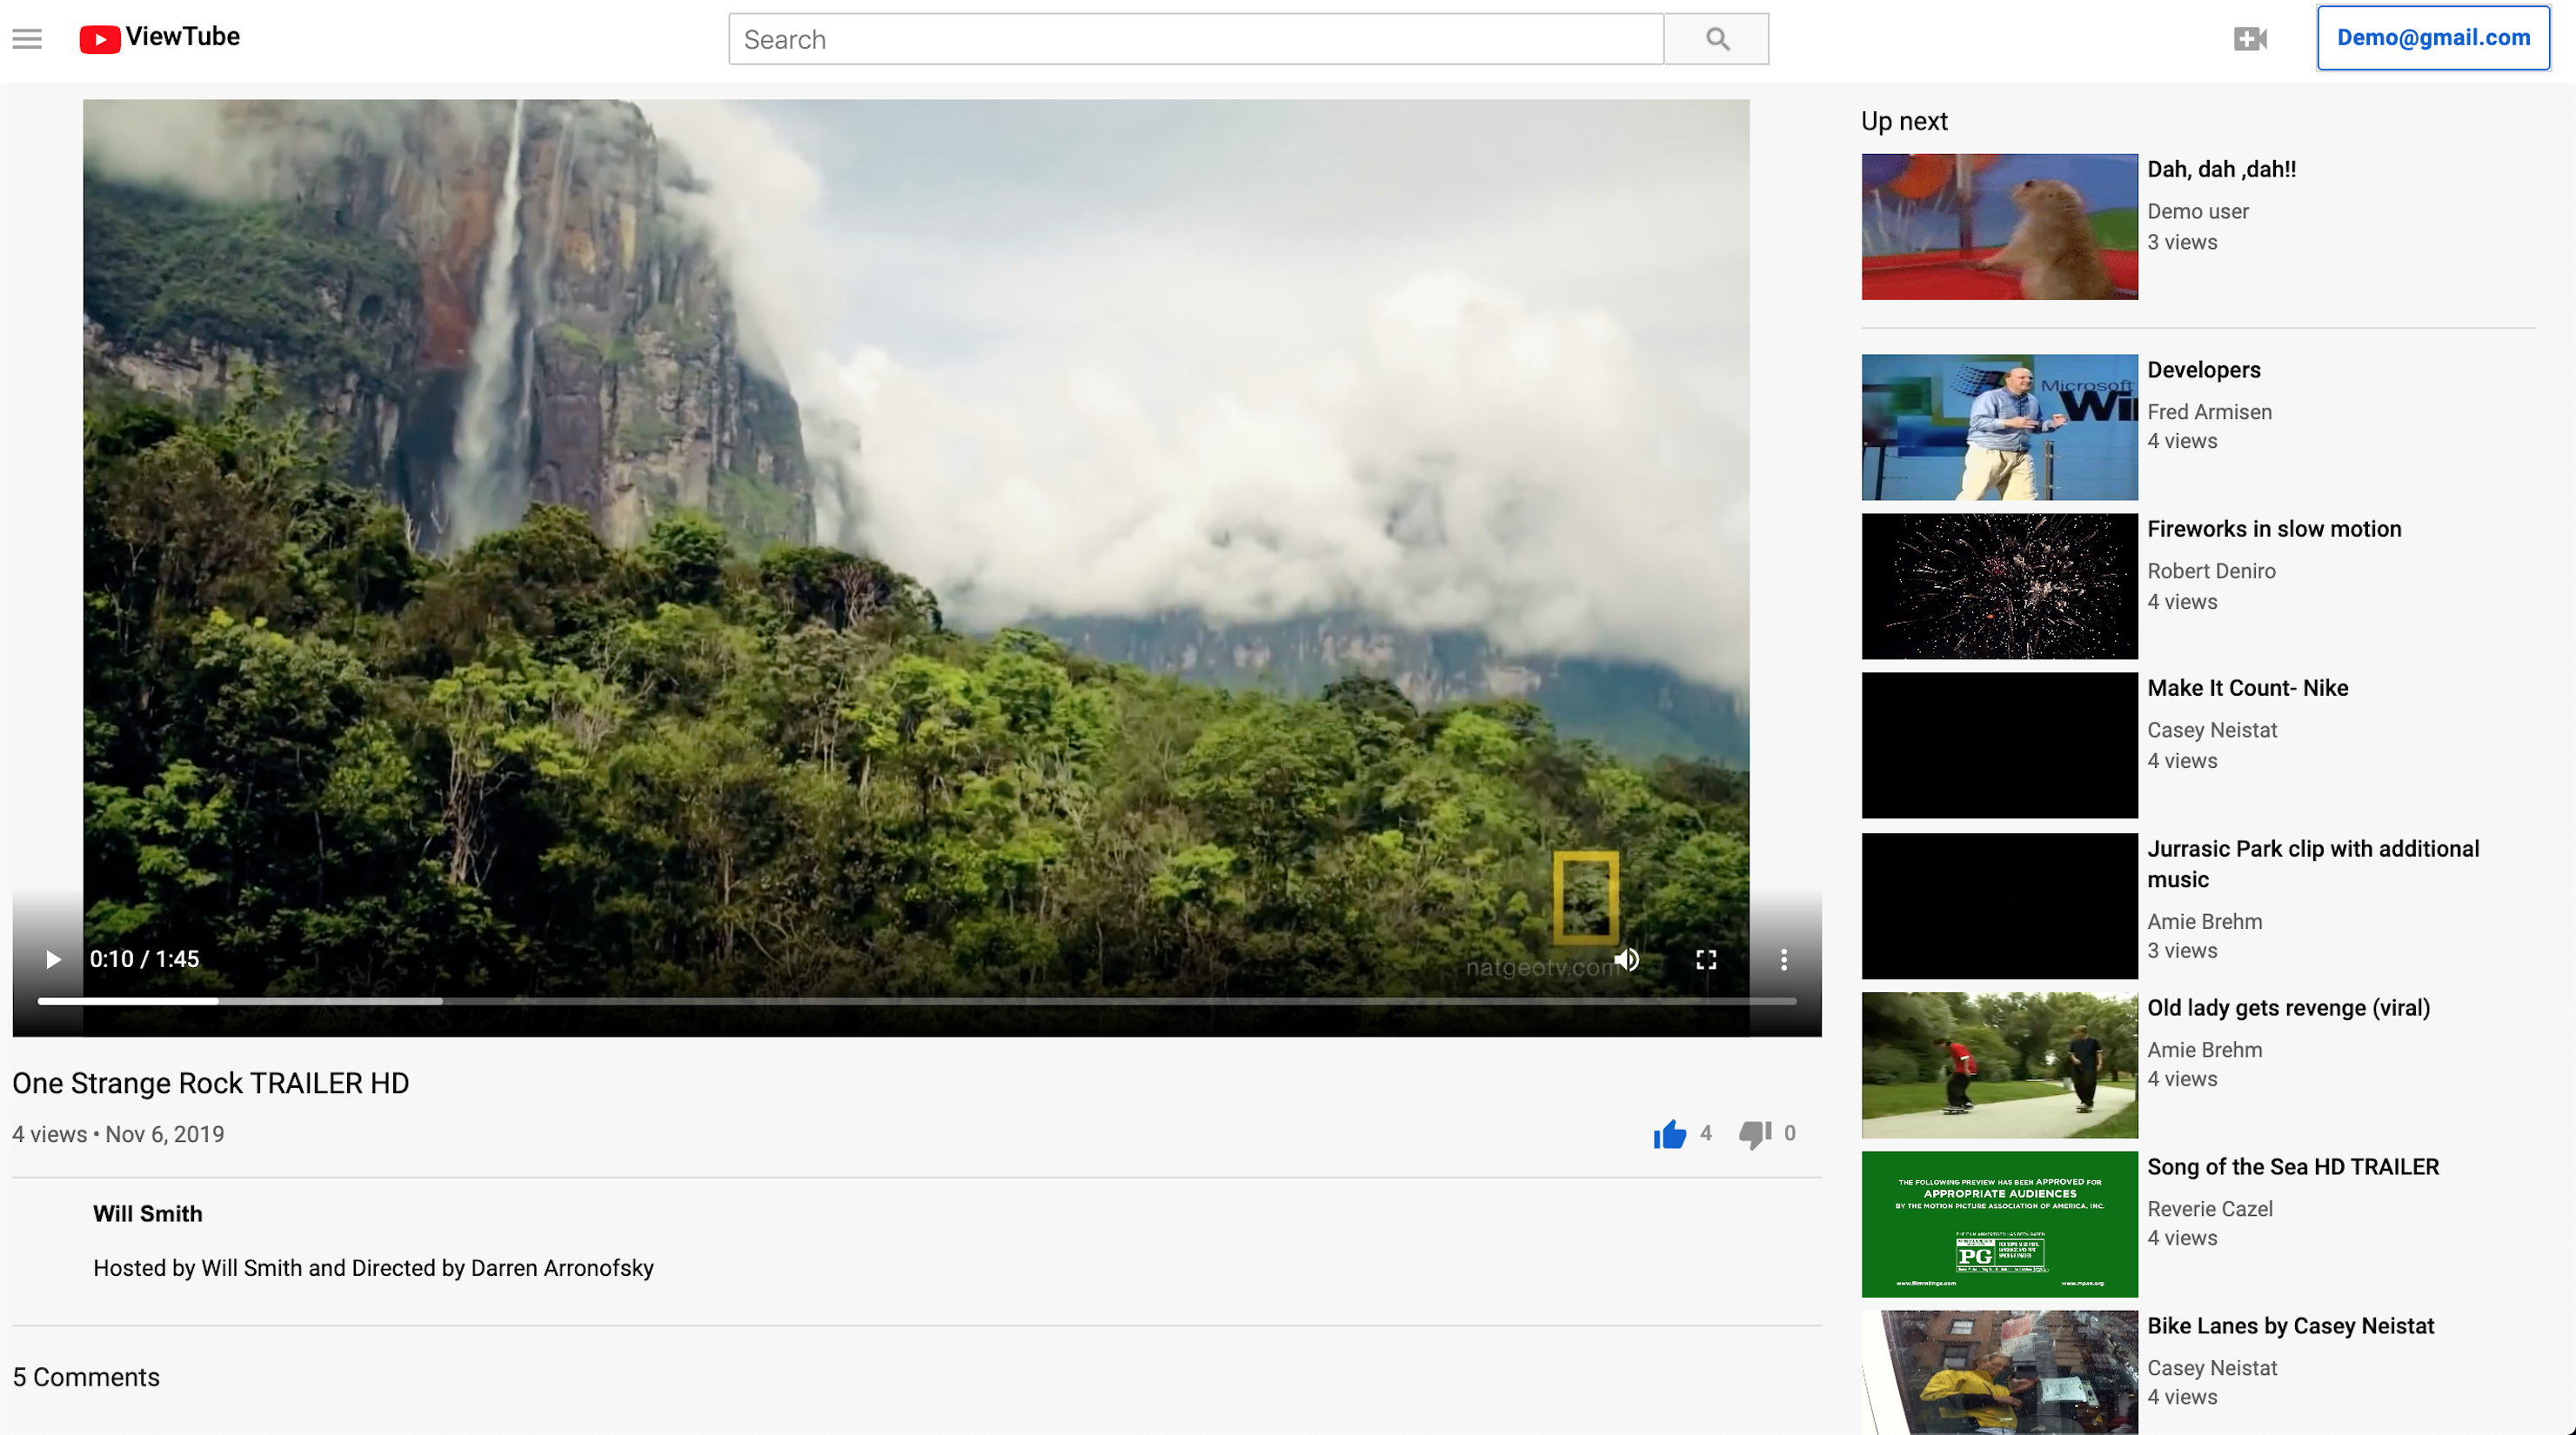The width and height of the screenshot is (2576, 1435).
Task: Select the Developers video thumbnail
Action: [x=1998, y=427]
